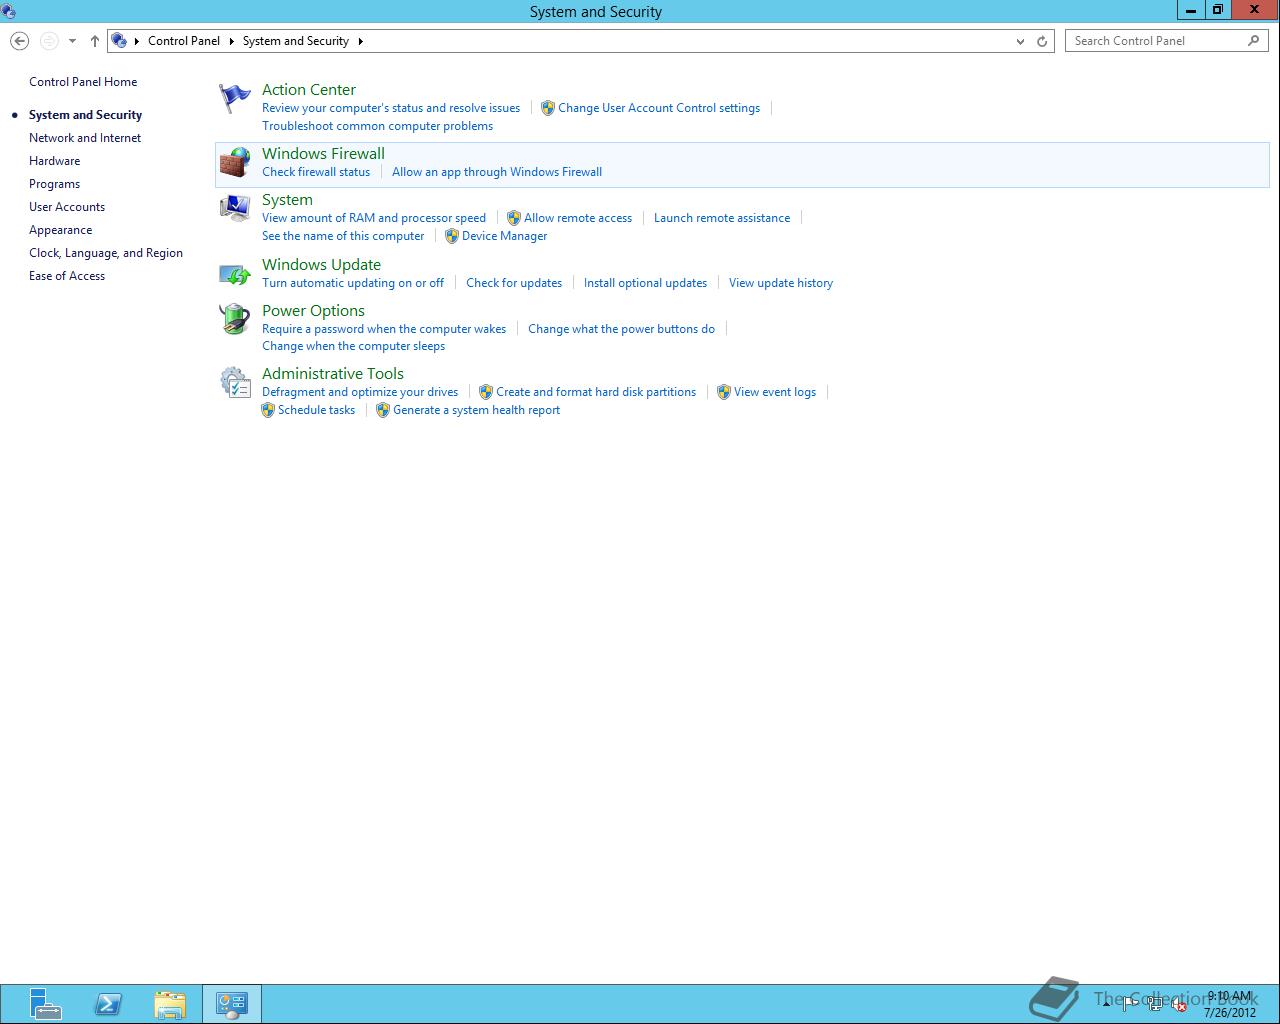Click Troubleshoot common computer problems
The image size is (1280, 1024).
pyautogui.click(x=377, y=126)
